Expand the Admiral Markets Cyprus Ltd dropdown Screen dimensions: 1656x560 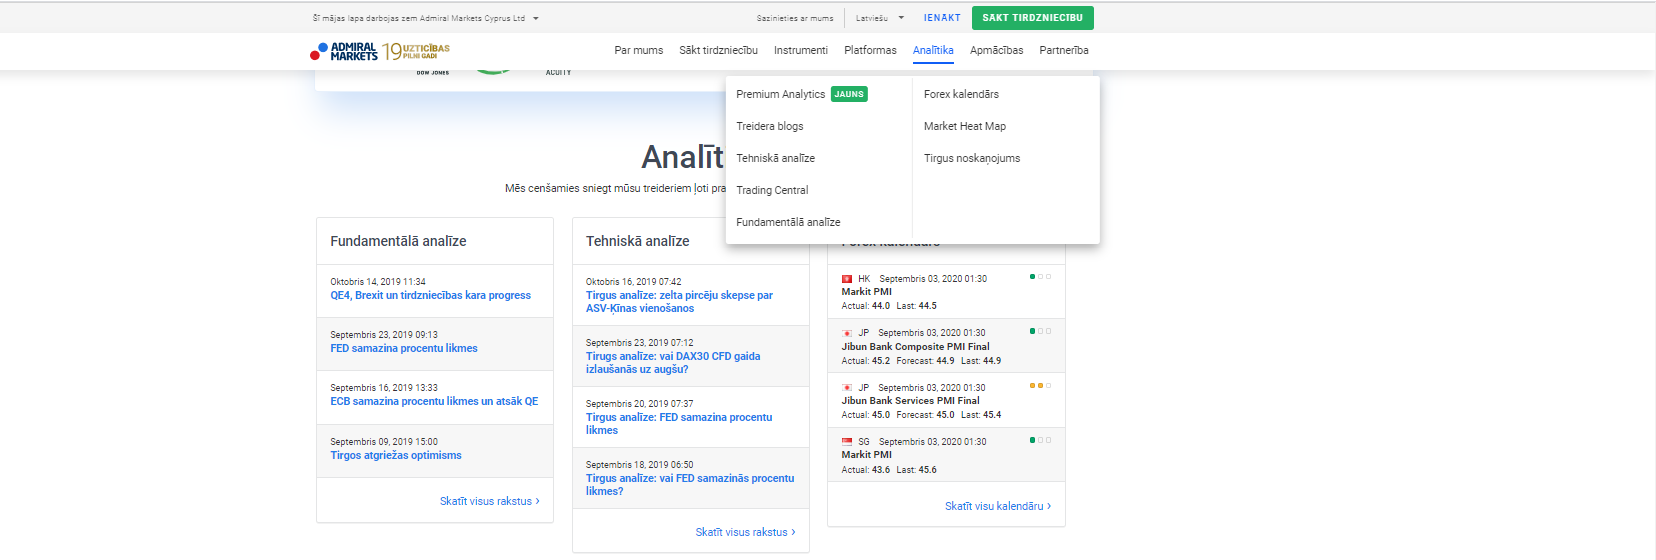pyautogui.click(x=536, y=18)
